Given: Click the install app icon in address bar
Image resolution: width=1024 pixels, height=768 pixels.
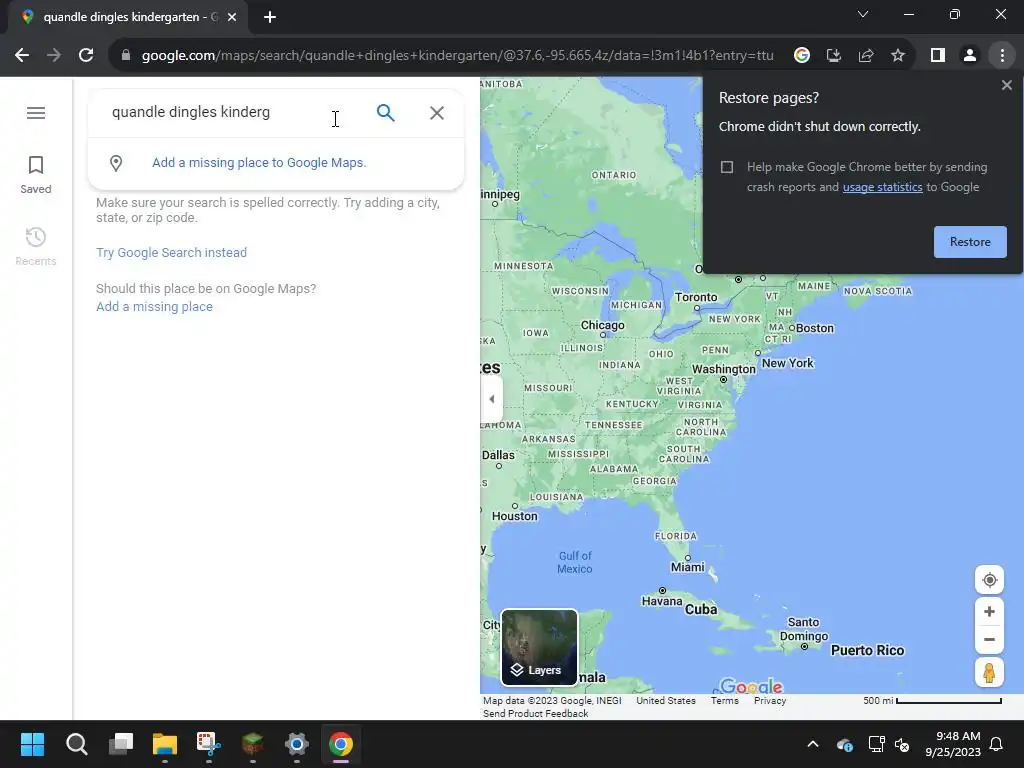Looking at the screenshot, I should tap(834, 56).
